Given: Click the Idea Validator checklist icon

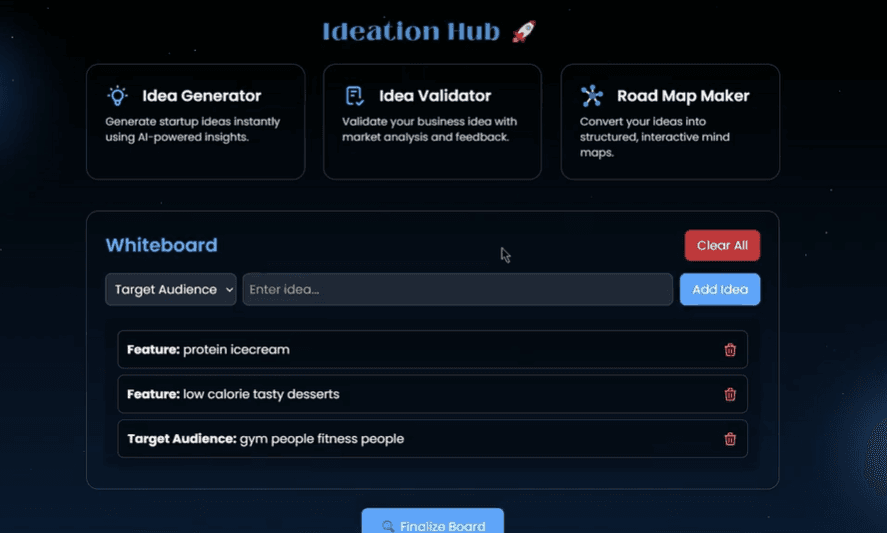Looking at the screenshot, I should click(x=354, y=96).
